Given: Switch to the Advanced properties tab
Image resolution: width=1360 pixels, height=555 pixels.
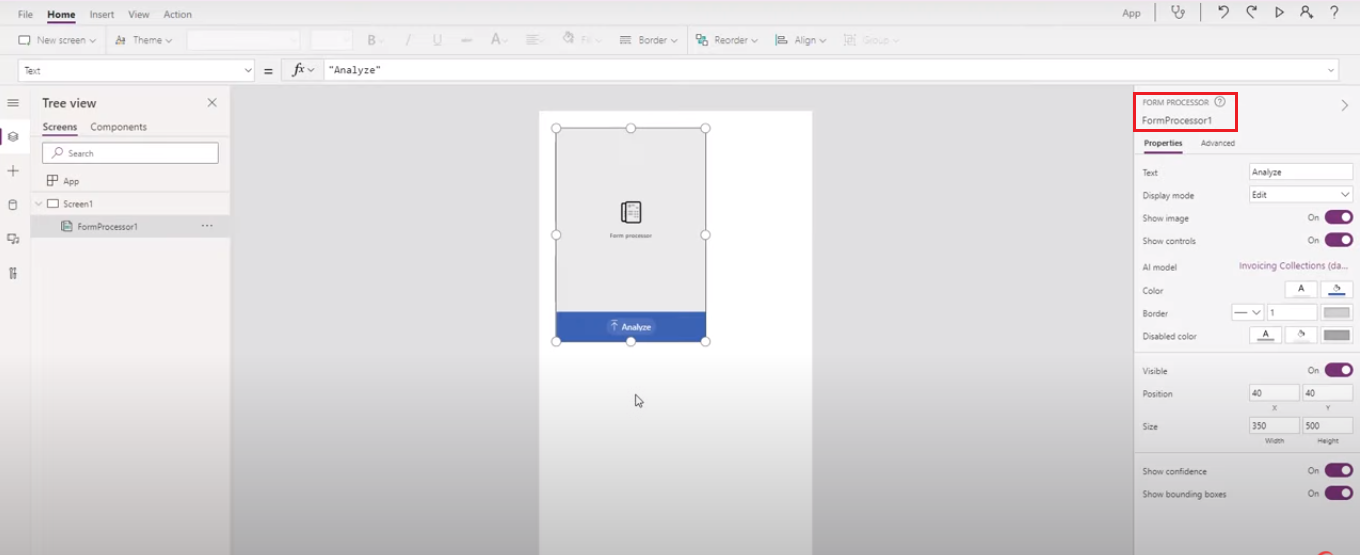Looking at the screenshot, I should [1218, 143].
